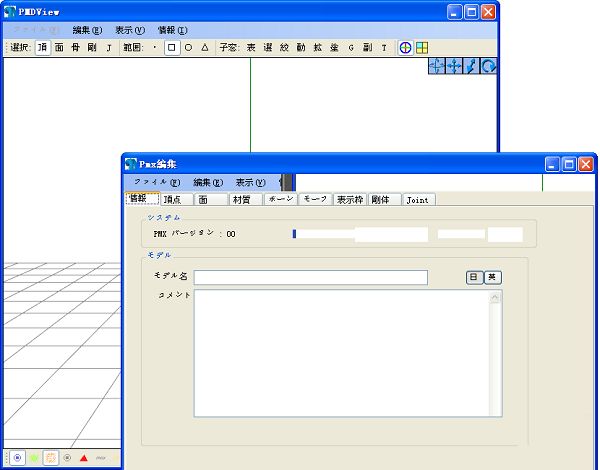600x470 pixels.
Task: Open the ファイル(F) menu in Pmx編集
Action: [x=157, y=183]
